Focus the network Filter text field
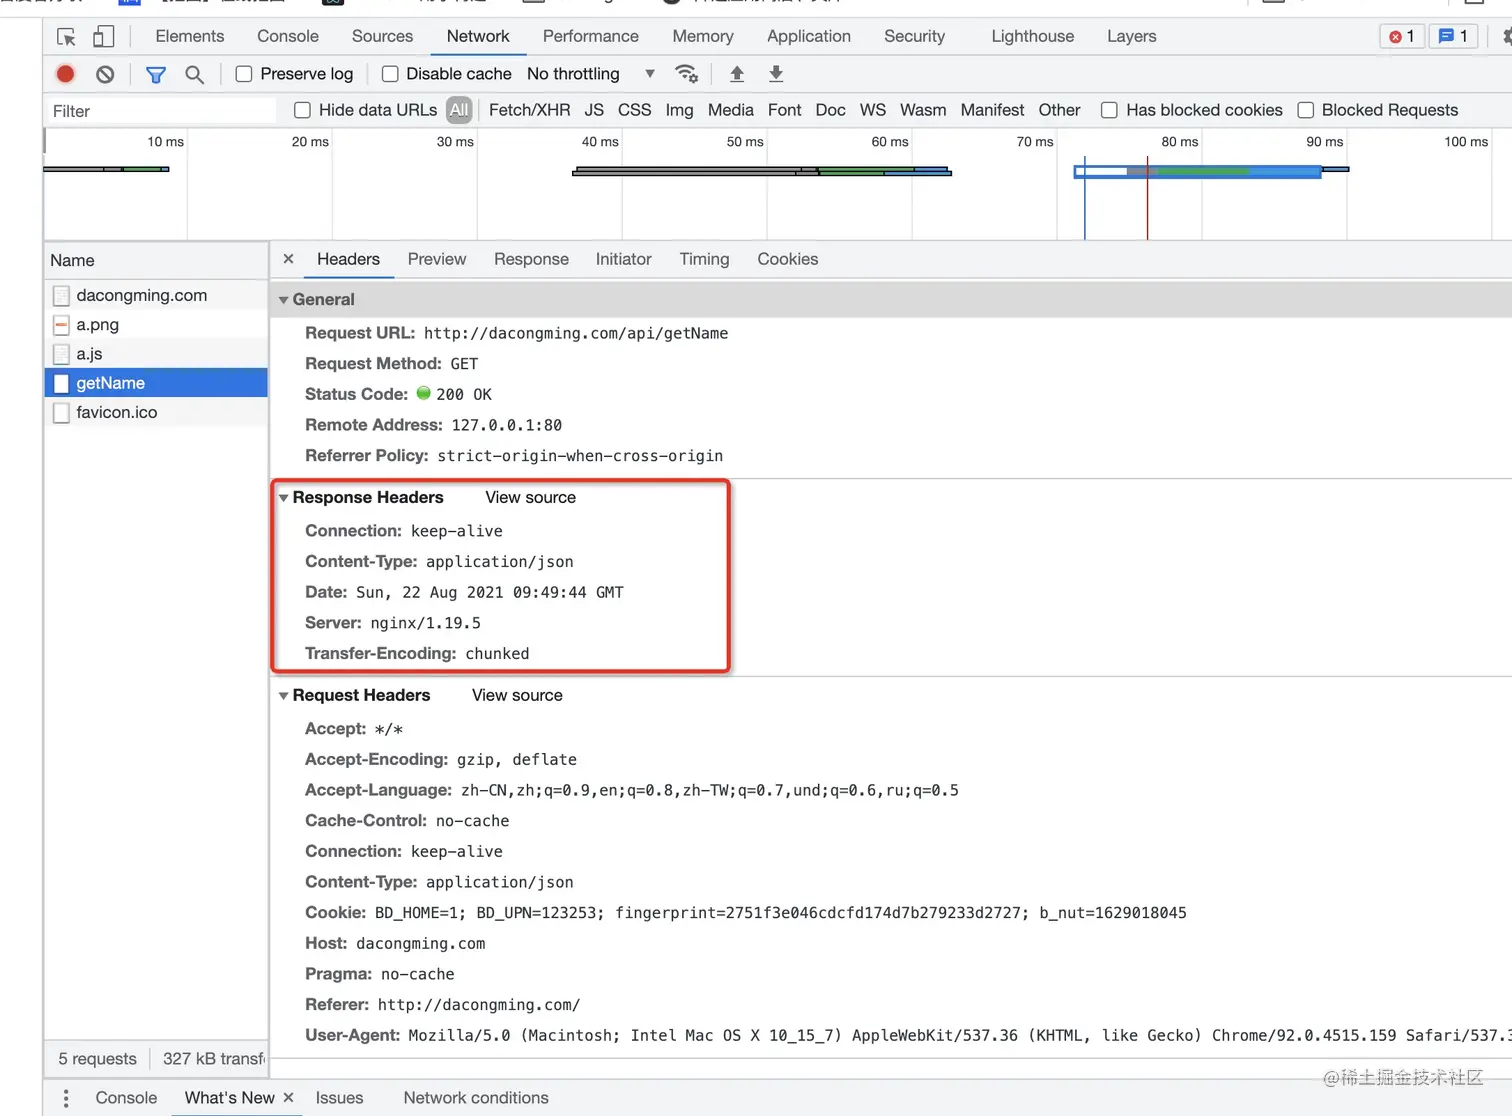 click(x=161, y=111)
